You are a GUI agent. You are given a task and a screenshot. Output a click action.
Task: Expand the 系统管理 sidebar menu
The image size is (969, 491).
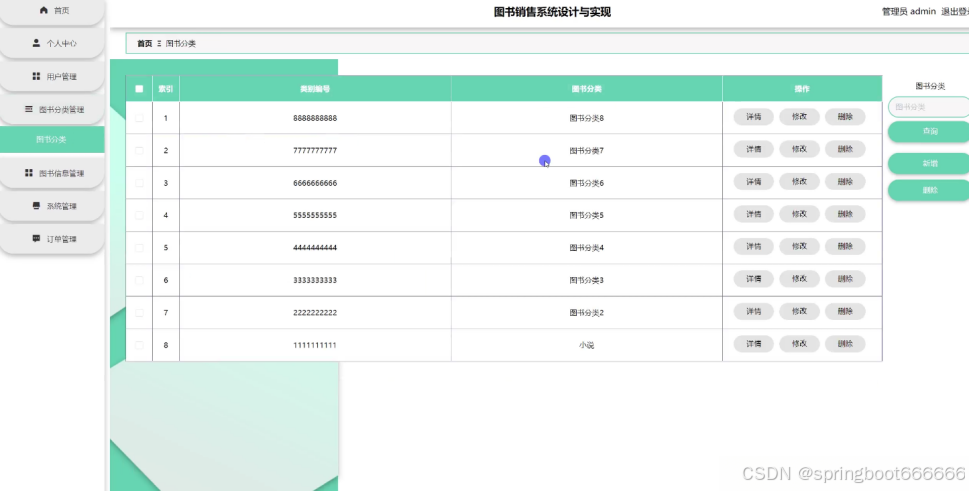(x=52, y=206)
